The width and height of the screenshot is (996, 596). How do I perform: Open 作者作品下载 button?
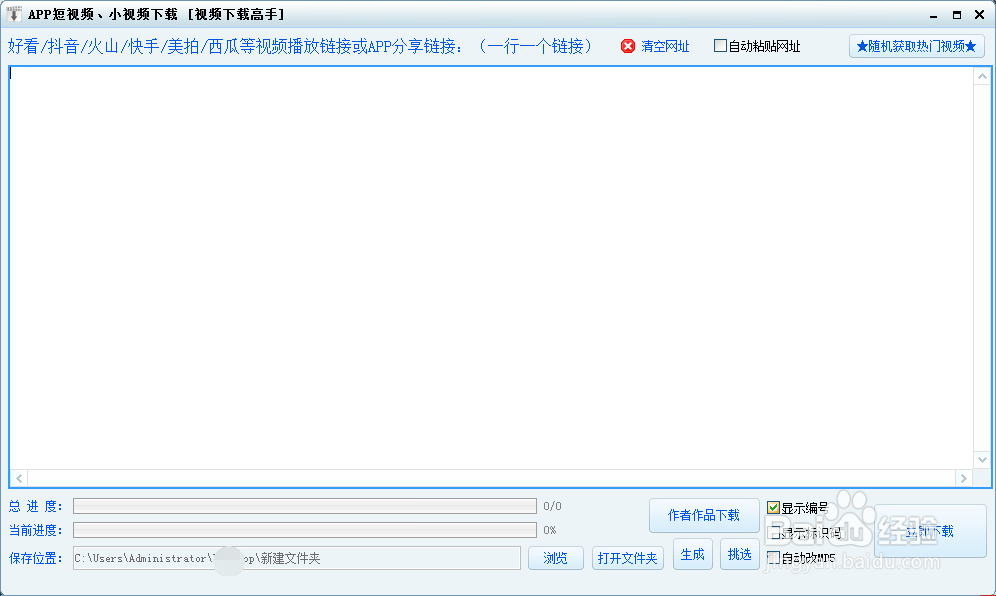pyautogui.click(x=704, y=515)
